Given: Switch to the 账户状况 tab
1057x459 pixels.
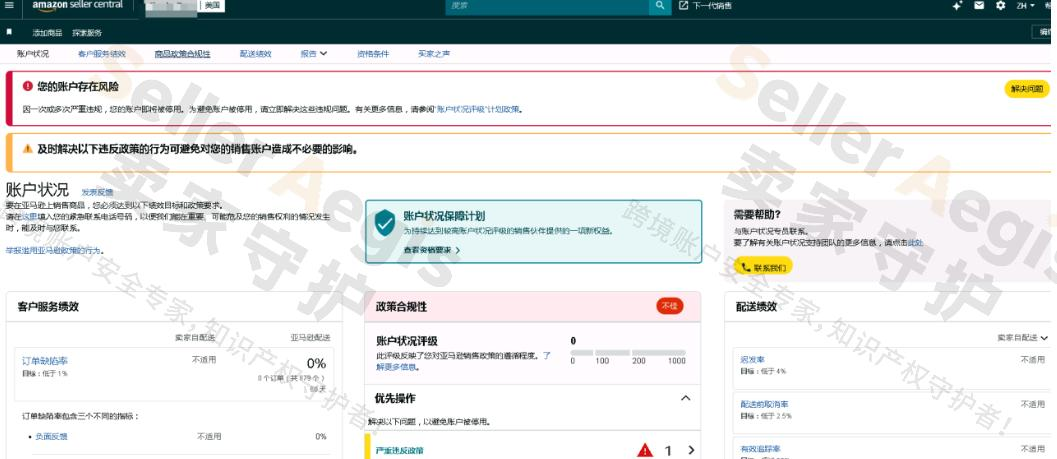Looking at the screenshot, I should pos(33,54).
